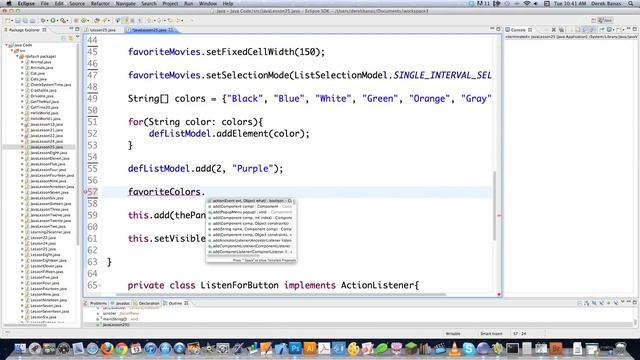Viewport: 640px width, 360px height.
Task: Select first autocomplete suggestion in popup
Action: coord(251,201)
